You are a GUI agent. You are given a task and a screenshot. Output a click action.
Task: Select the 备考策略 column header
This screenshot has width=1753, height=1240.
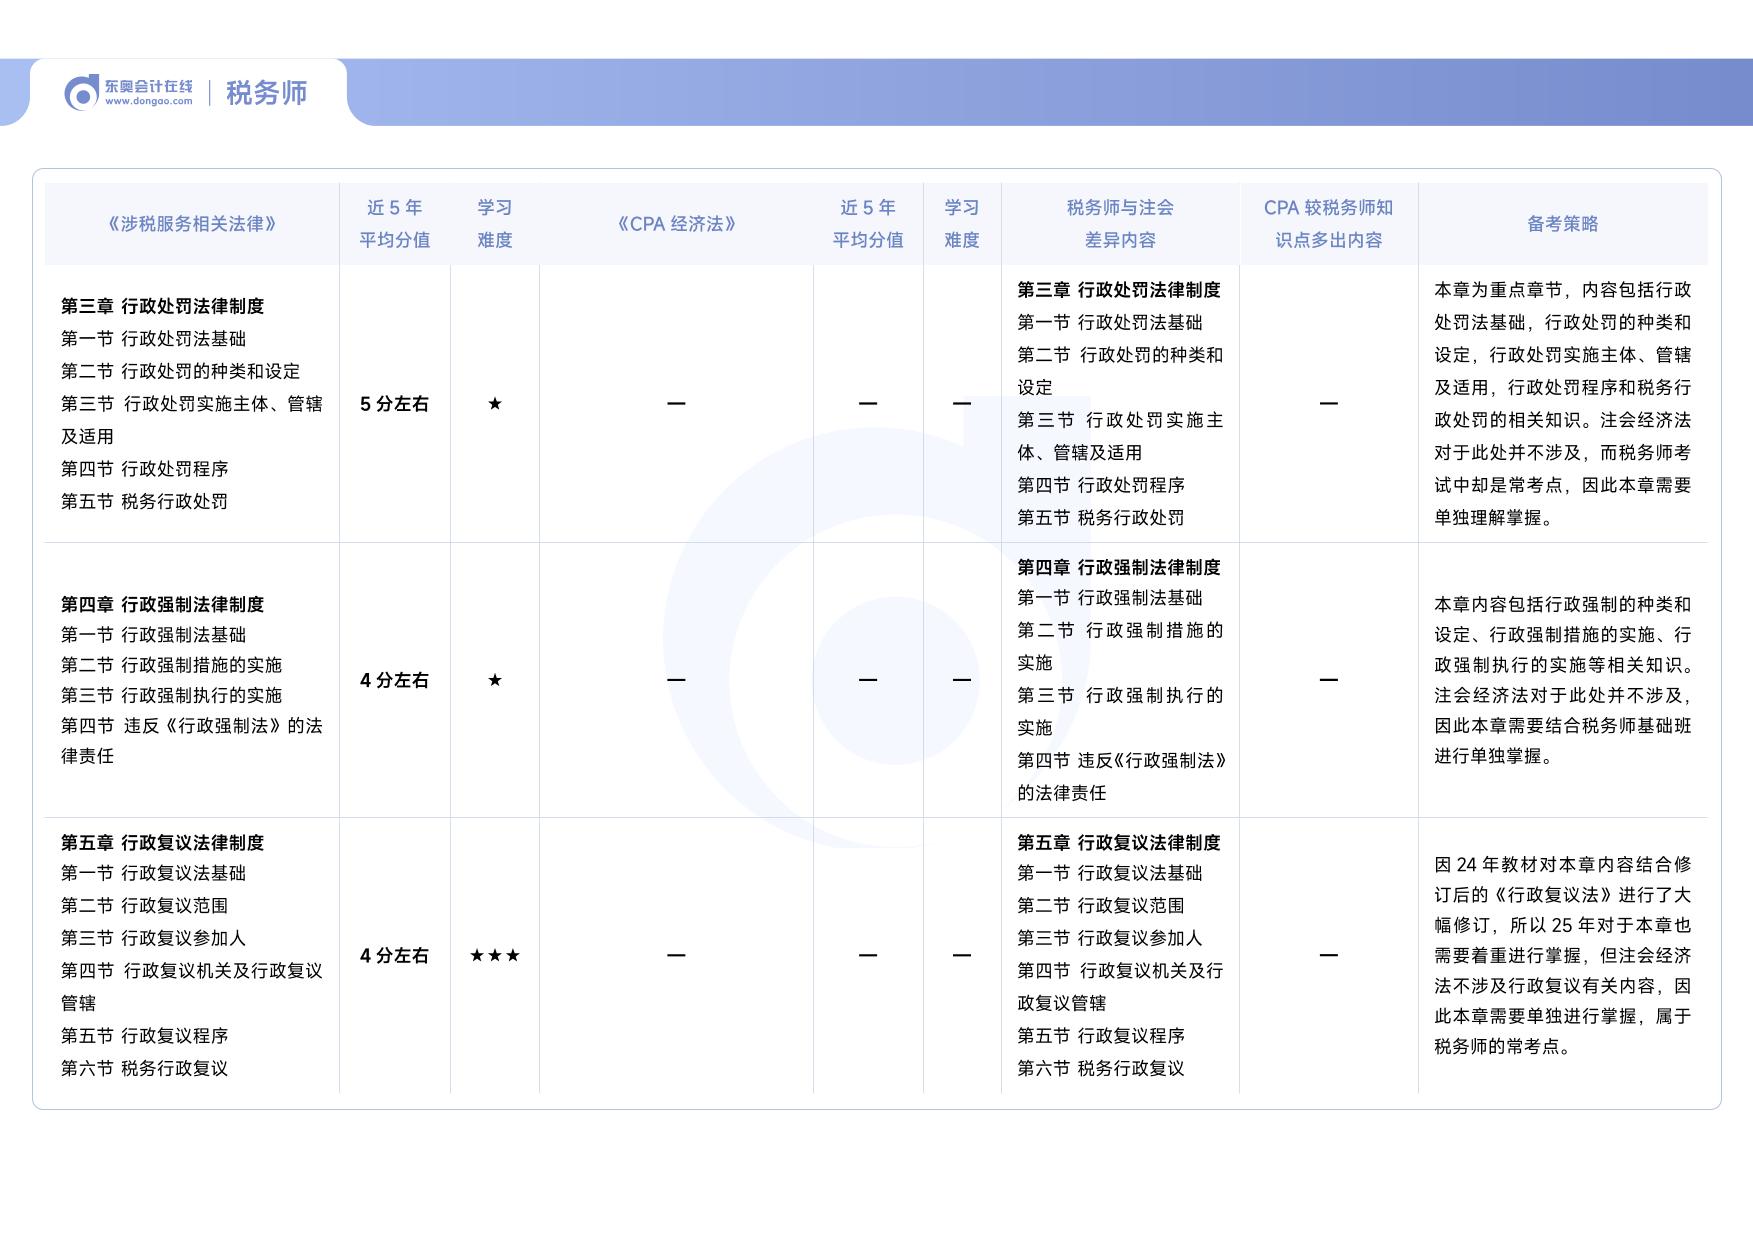click(x=1562, y=224)
